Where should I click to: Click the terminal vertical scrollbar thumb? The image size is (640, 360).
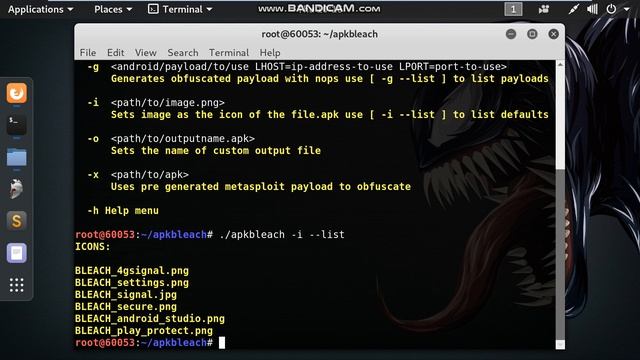(560, 254)
